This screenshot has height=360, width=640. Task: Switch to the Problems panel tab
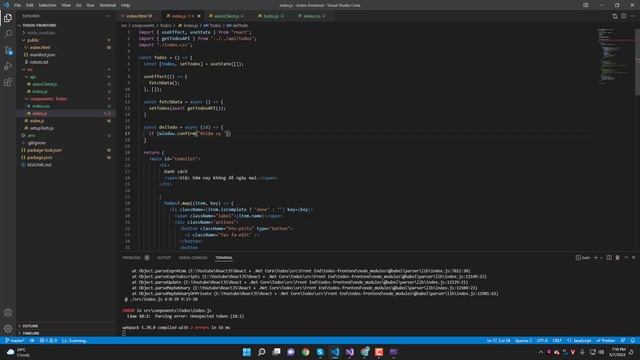click(x=132, y=258)
